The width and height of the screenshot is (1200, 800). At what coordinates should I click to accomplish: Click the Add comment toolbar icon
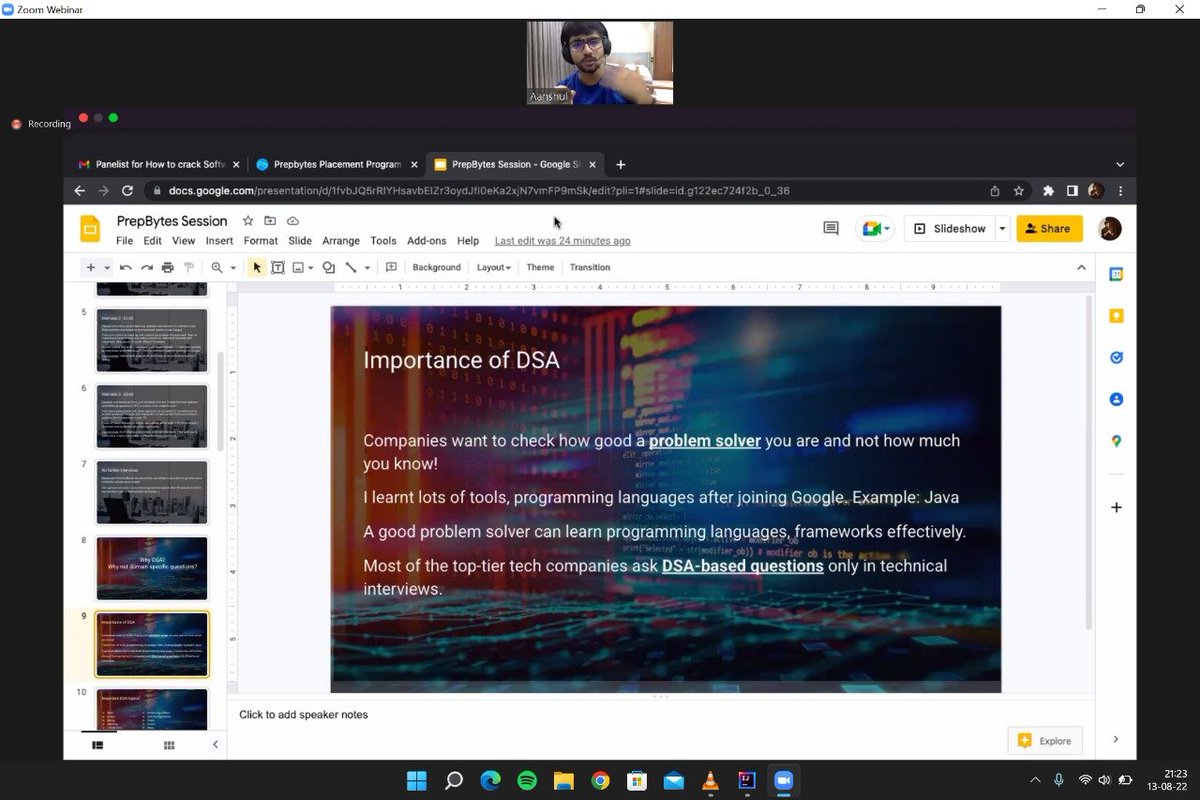391,267
